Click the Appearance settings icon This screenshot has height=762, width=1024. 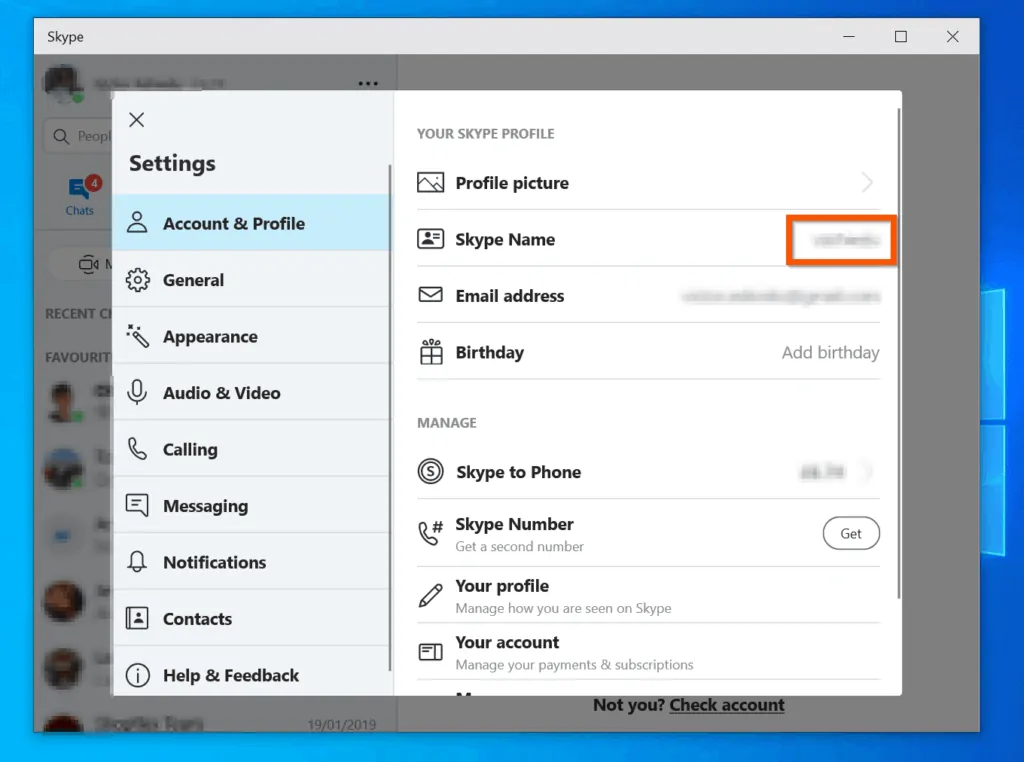click(x=136, y=336)
